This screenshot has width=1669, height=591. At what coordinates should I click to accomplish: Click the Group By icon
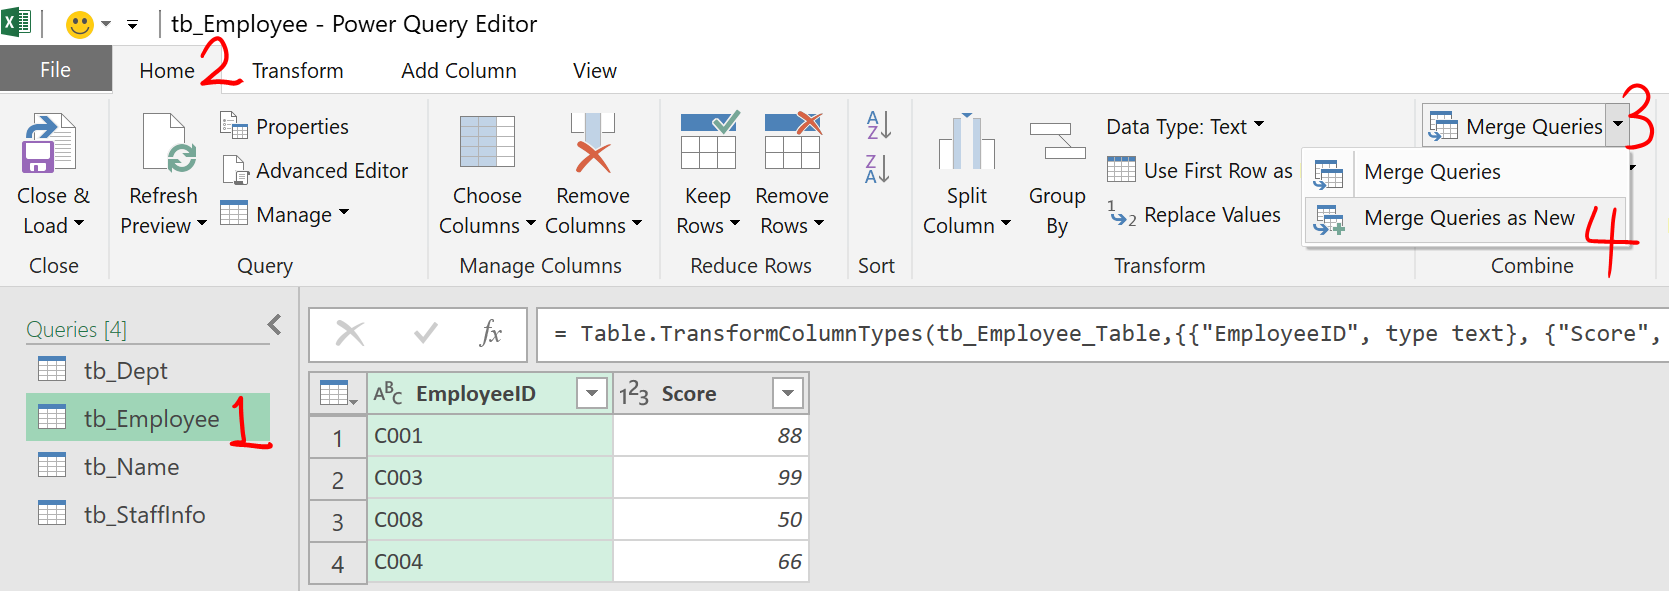point(1057,144)
